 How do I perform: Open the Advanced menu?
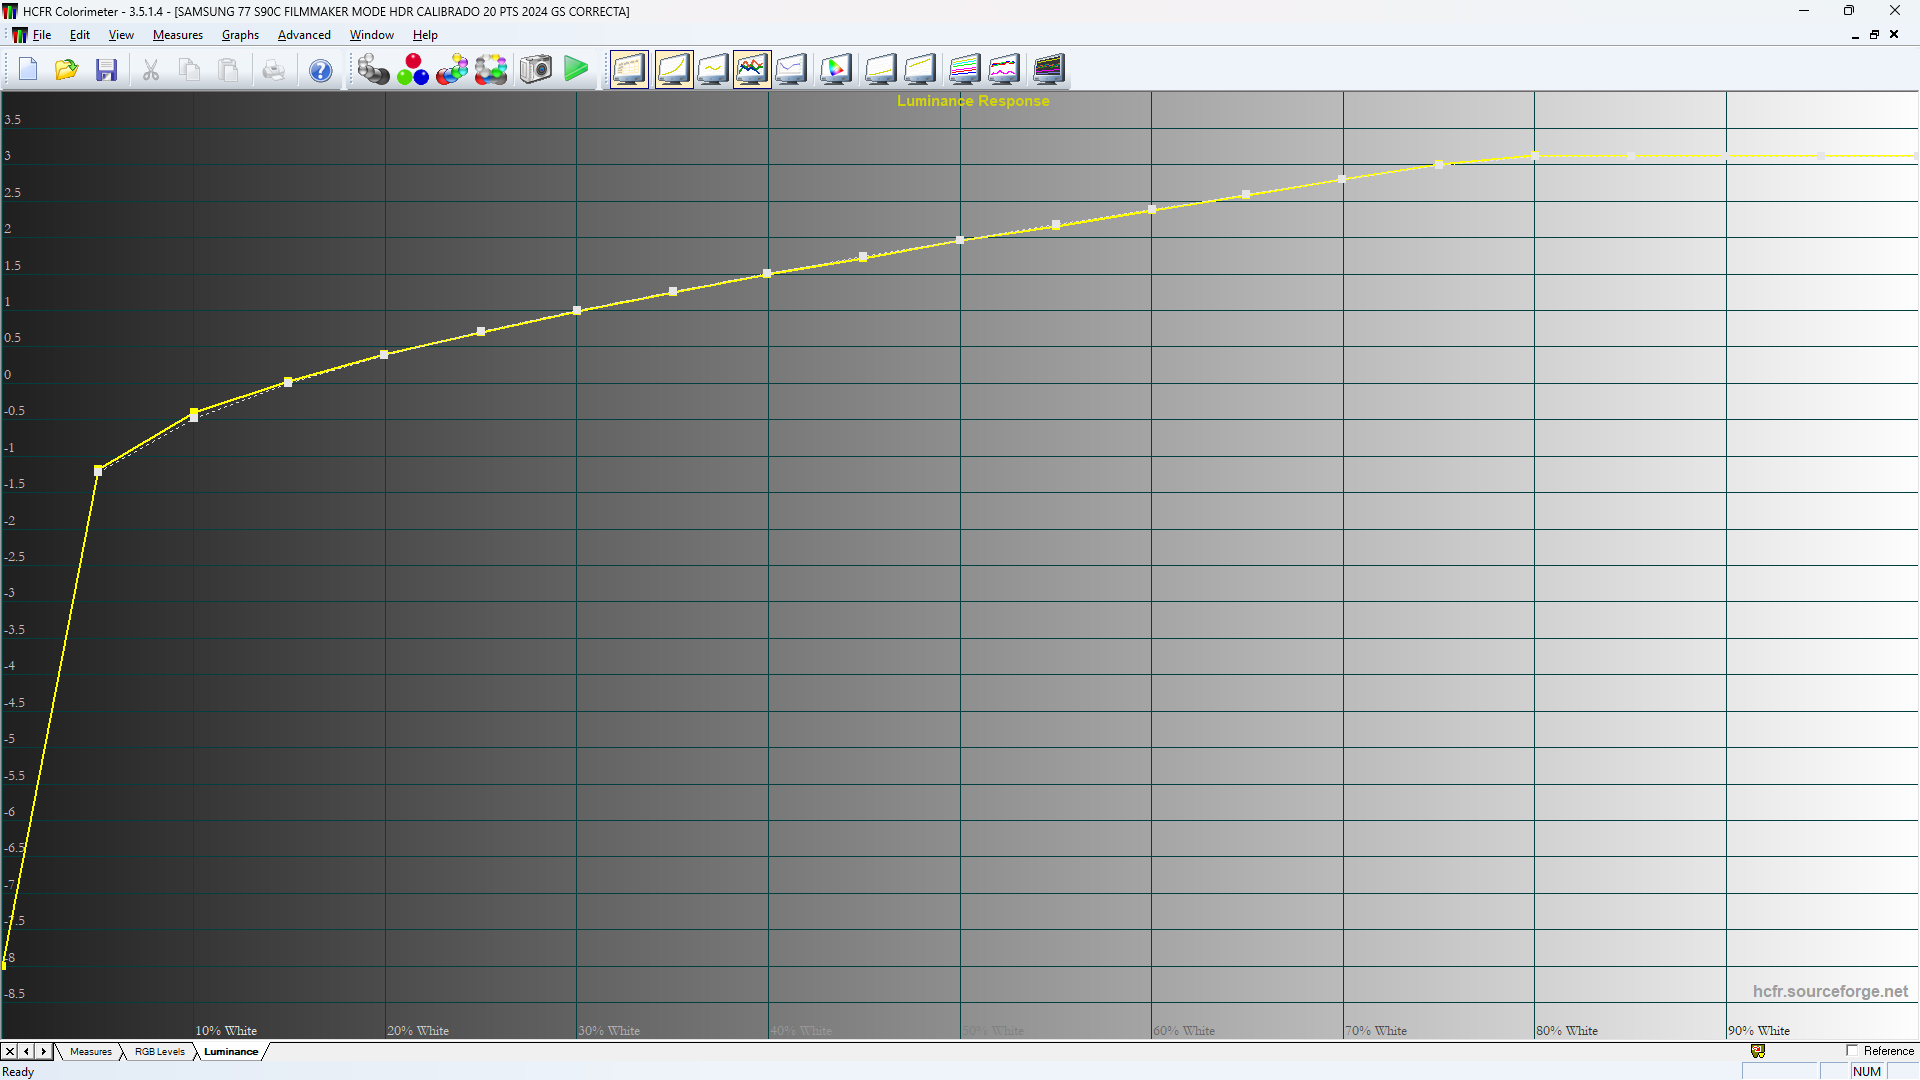[x=304, y=34]
